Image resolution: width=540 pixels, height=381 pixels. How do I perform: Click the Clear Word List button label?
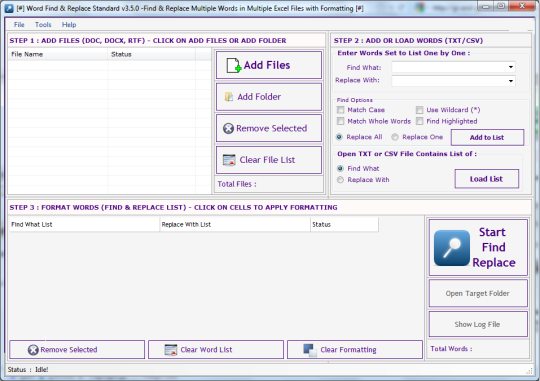tap(206, 350)
